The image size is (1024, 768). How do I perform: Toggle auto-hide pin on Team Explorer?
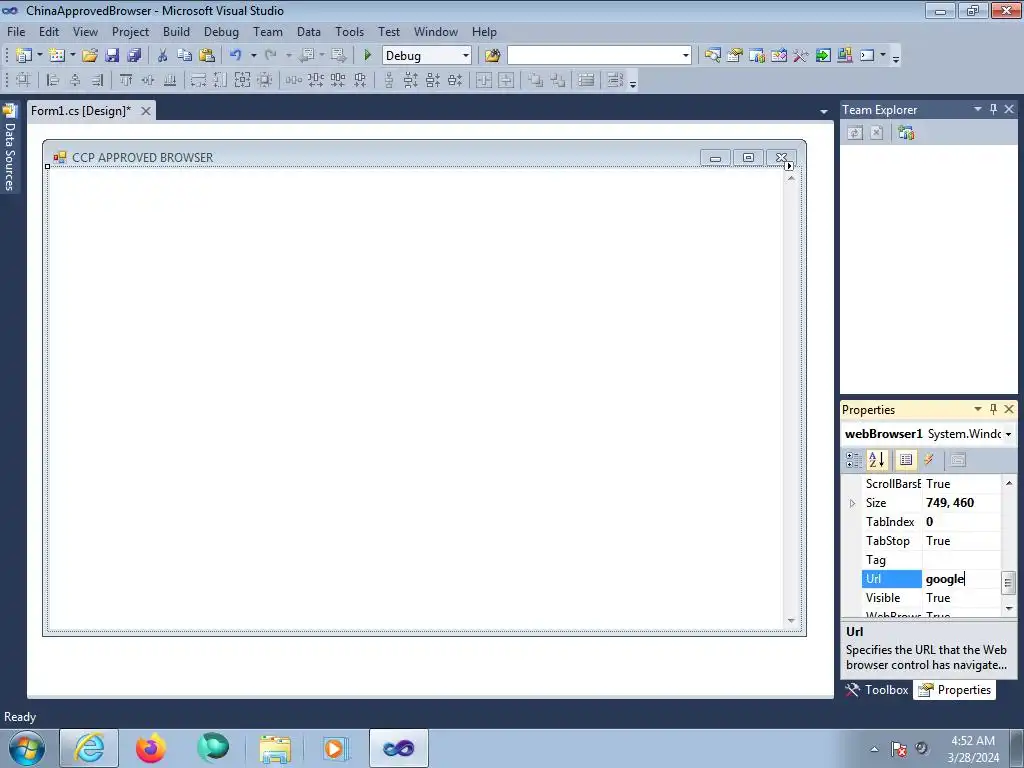pyautogui.click(x=993, y=109)
